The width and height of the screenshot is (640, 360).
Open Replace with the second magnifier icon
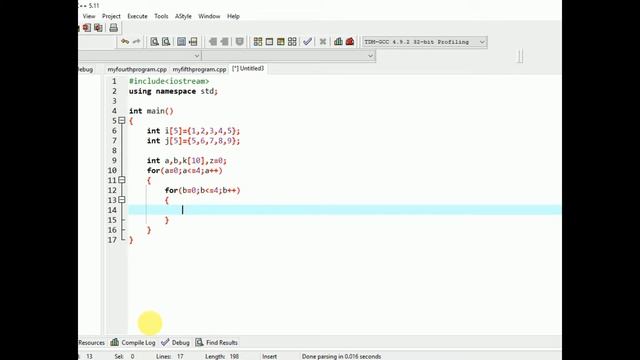click(166, 42)
